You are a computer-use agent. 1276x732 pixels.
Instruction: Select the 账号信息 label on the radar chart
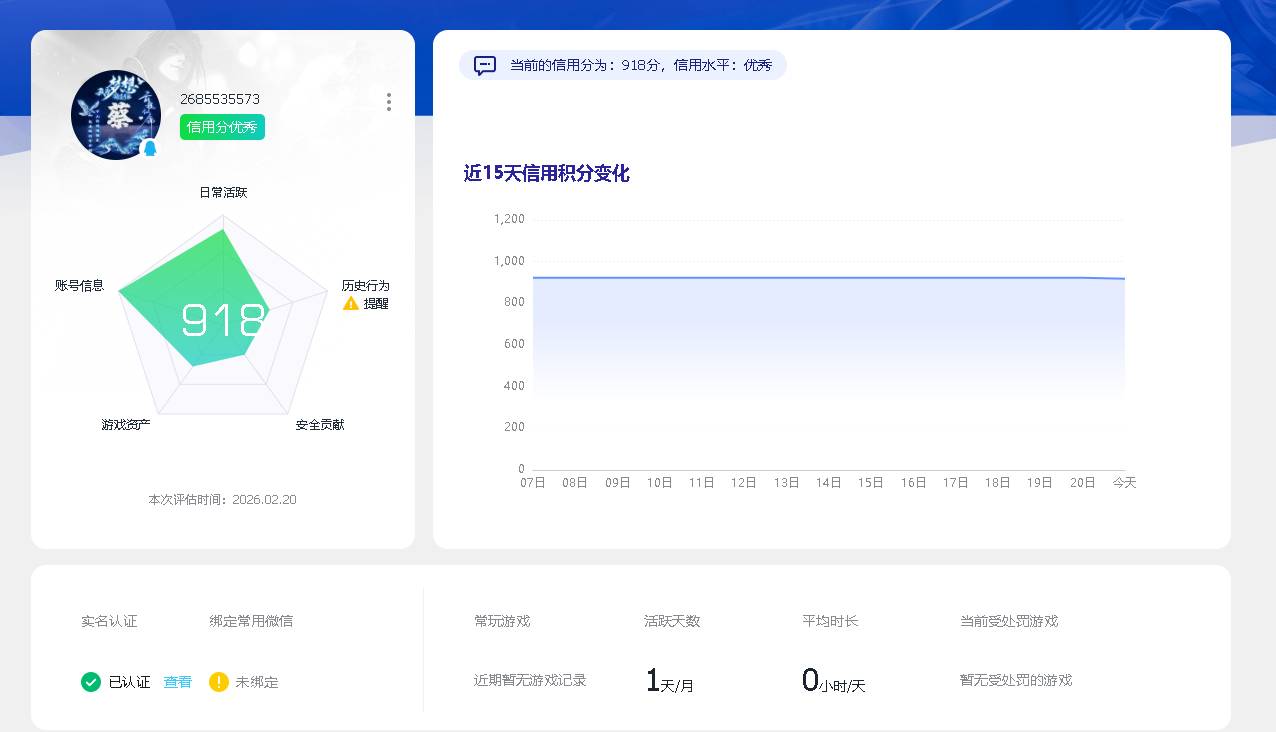pyautogui.click(x=79, y=285)
